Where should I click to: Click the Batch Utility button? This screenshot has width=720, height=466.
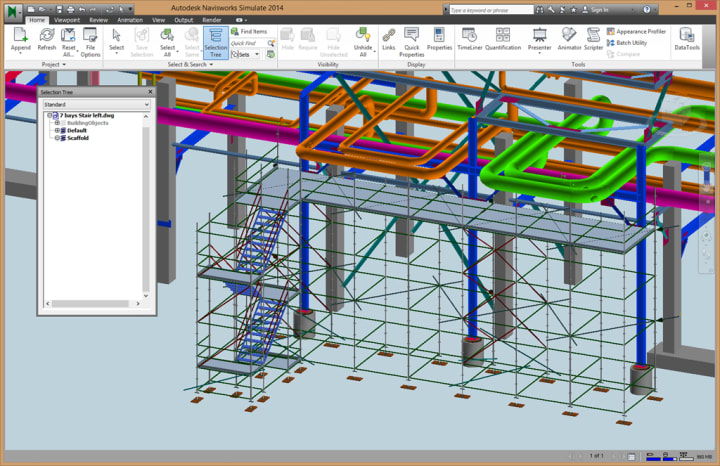pos(630,43)
